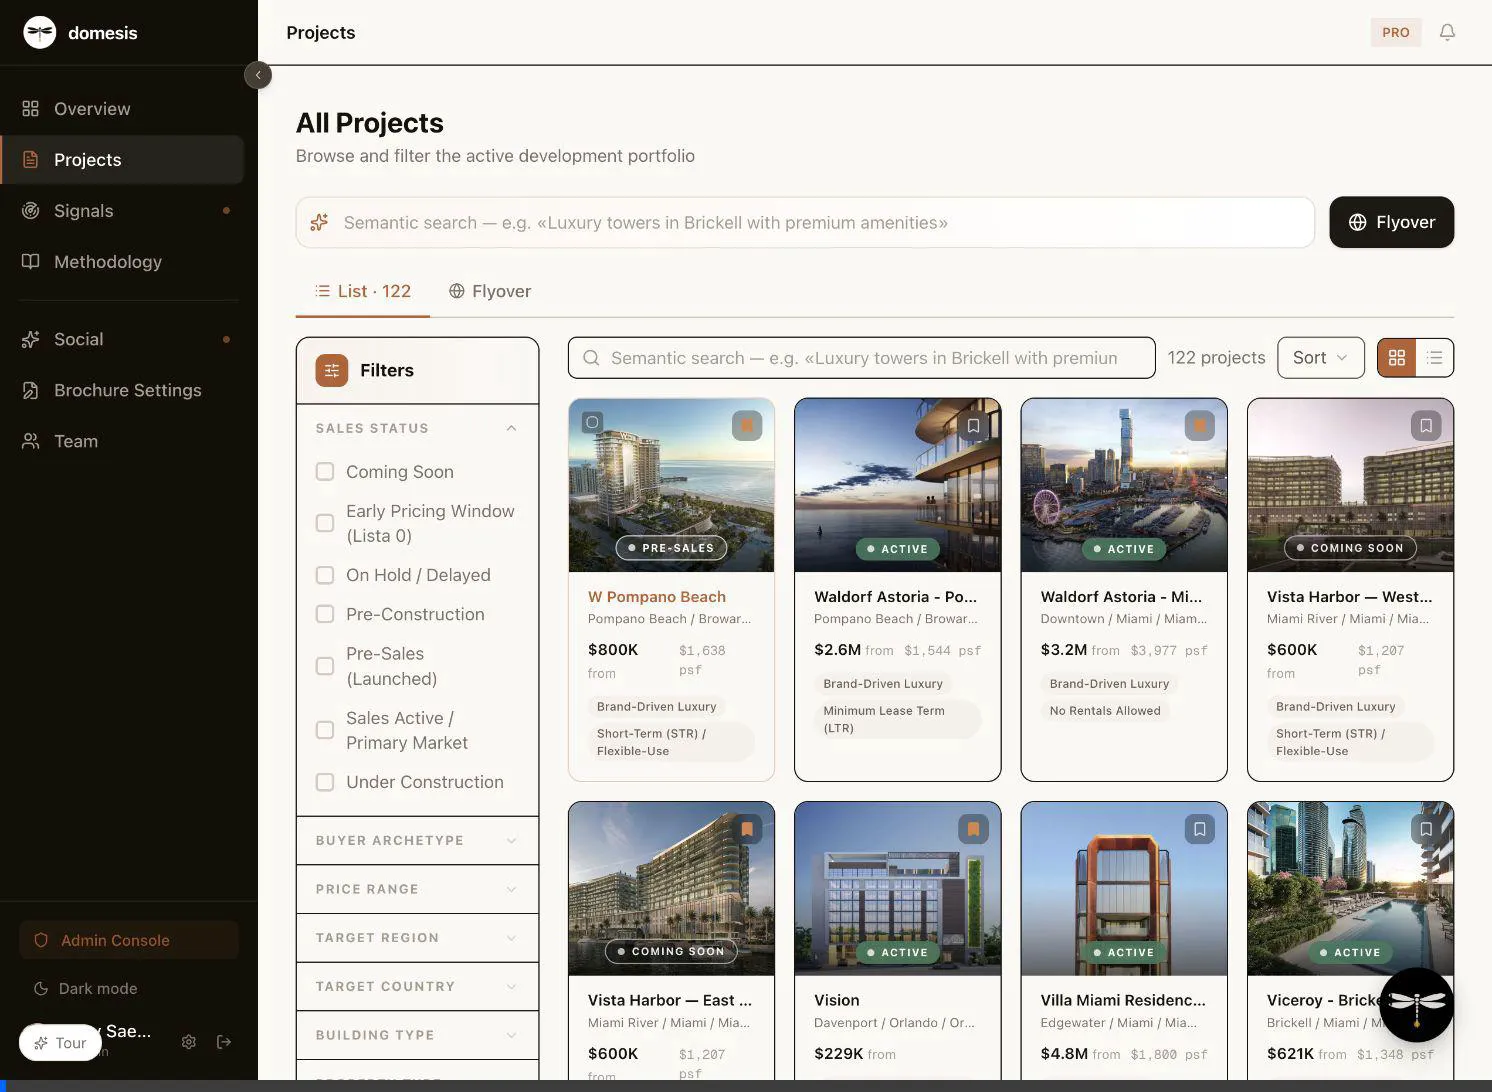Select compare checkbox on W Pompano Beach image

click(x=592, y=422)
